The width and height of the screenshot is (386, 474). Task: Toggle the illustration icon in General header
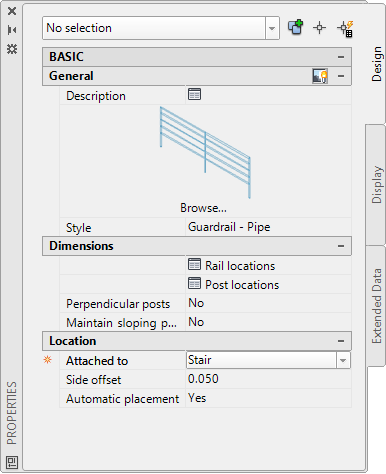[320, 76]
